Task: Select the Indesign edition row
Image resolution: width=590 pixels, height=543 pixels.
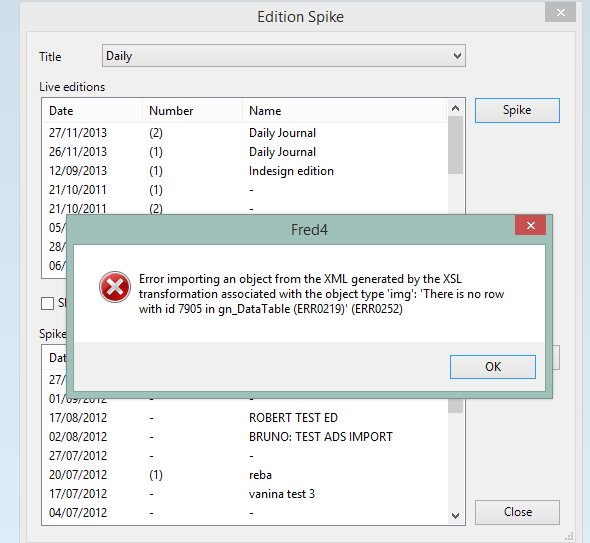Action: click(245, 171)
